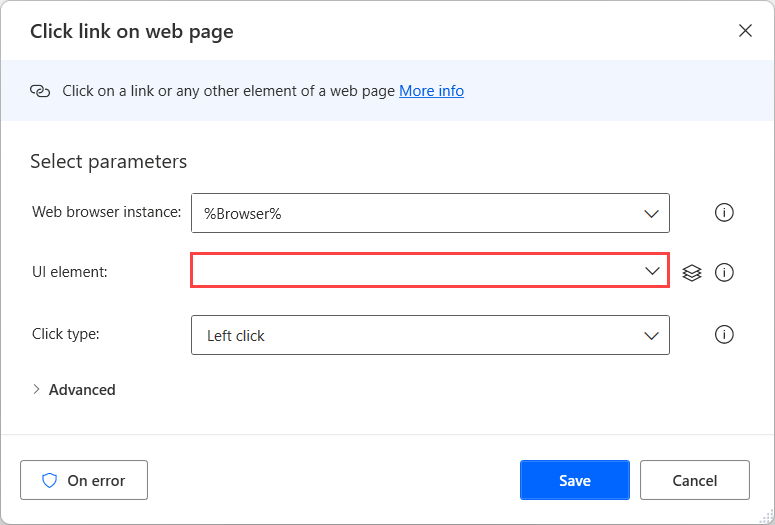Show info for Click type
Viewport: 775px width, 525px height.
coord(725,335)
